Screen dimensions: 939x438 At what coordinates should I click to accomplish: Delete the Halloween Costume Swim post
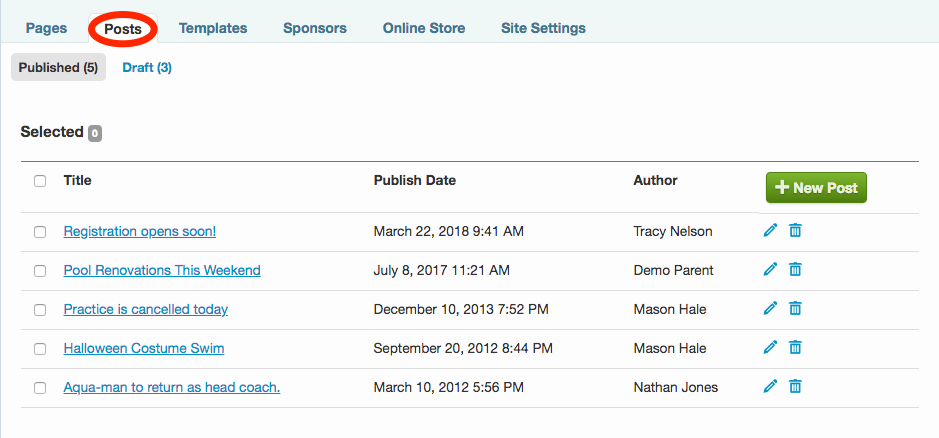pos(795,348)
